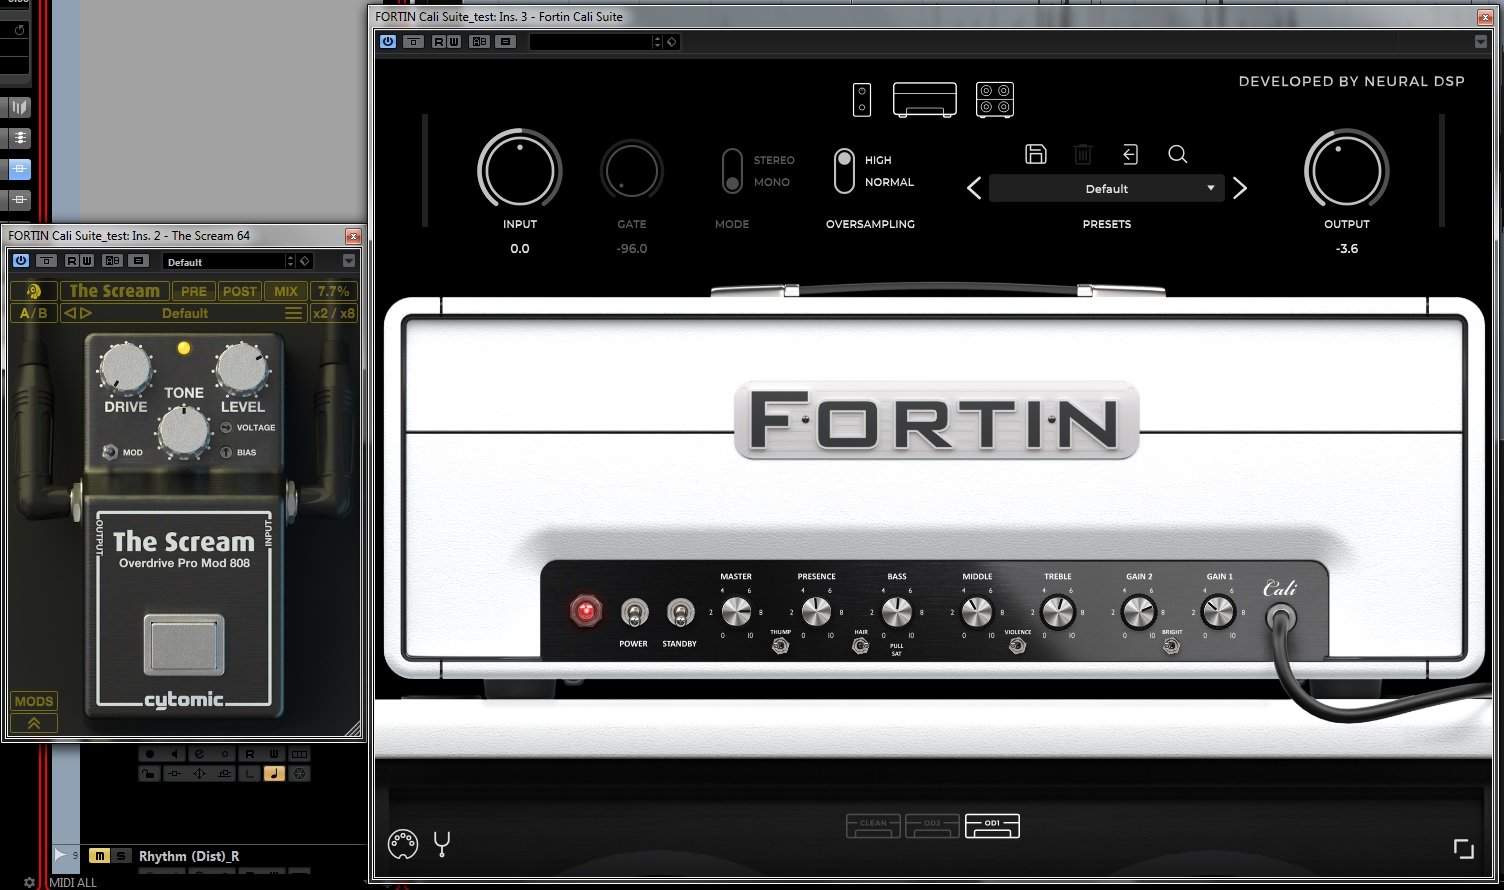
Task: Toggle the Stereo/Mono mode switch
Action: point(732,171)
